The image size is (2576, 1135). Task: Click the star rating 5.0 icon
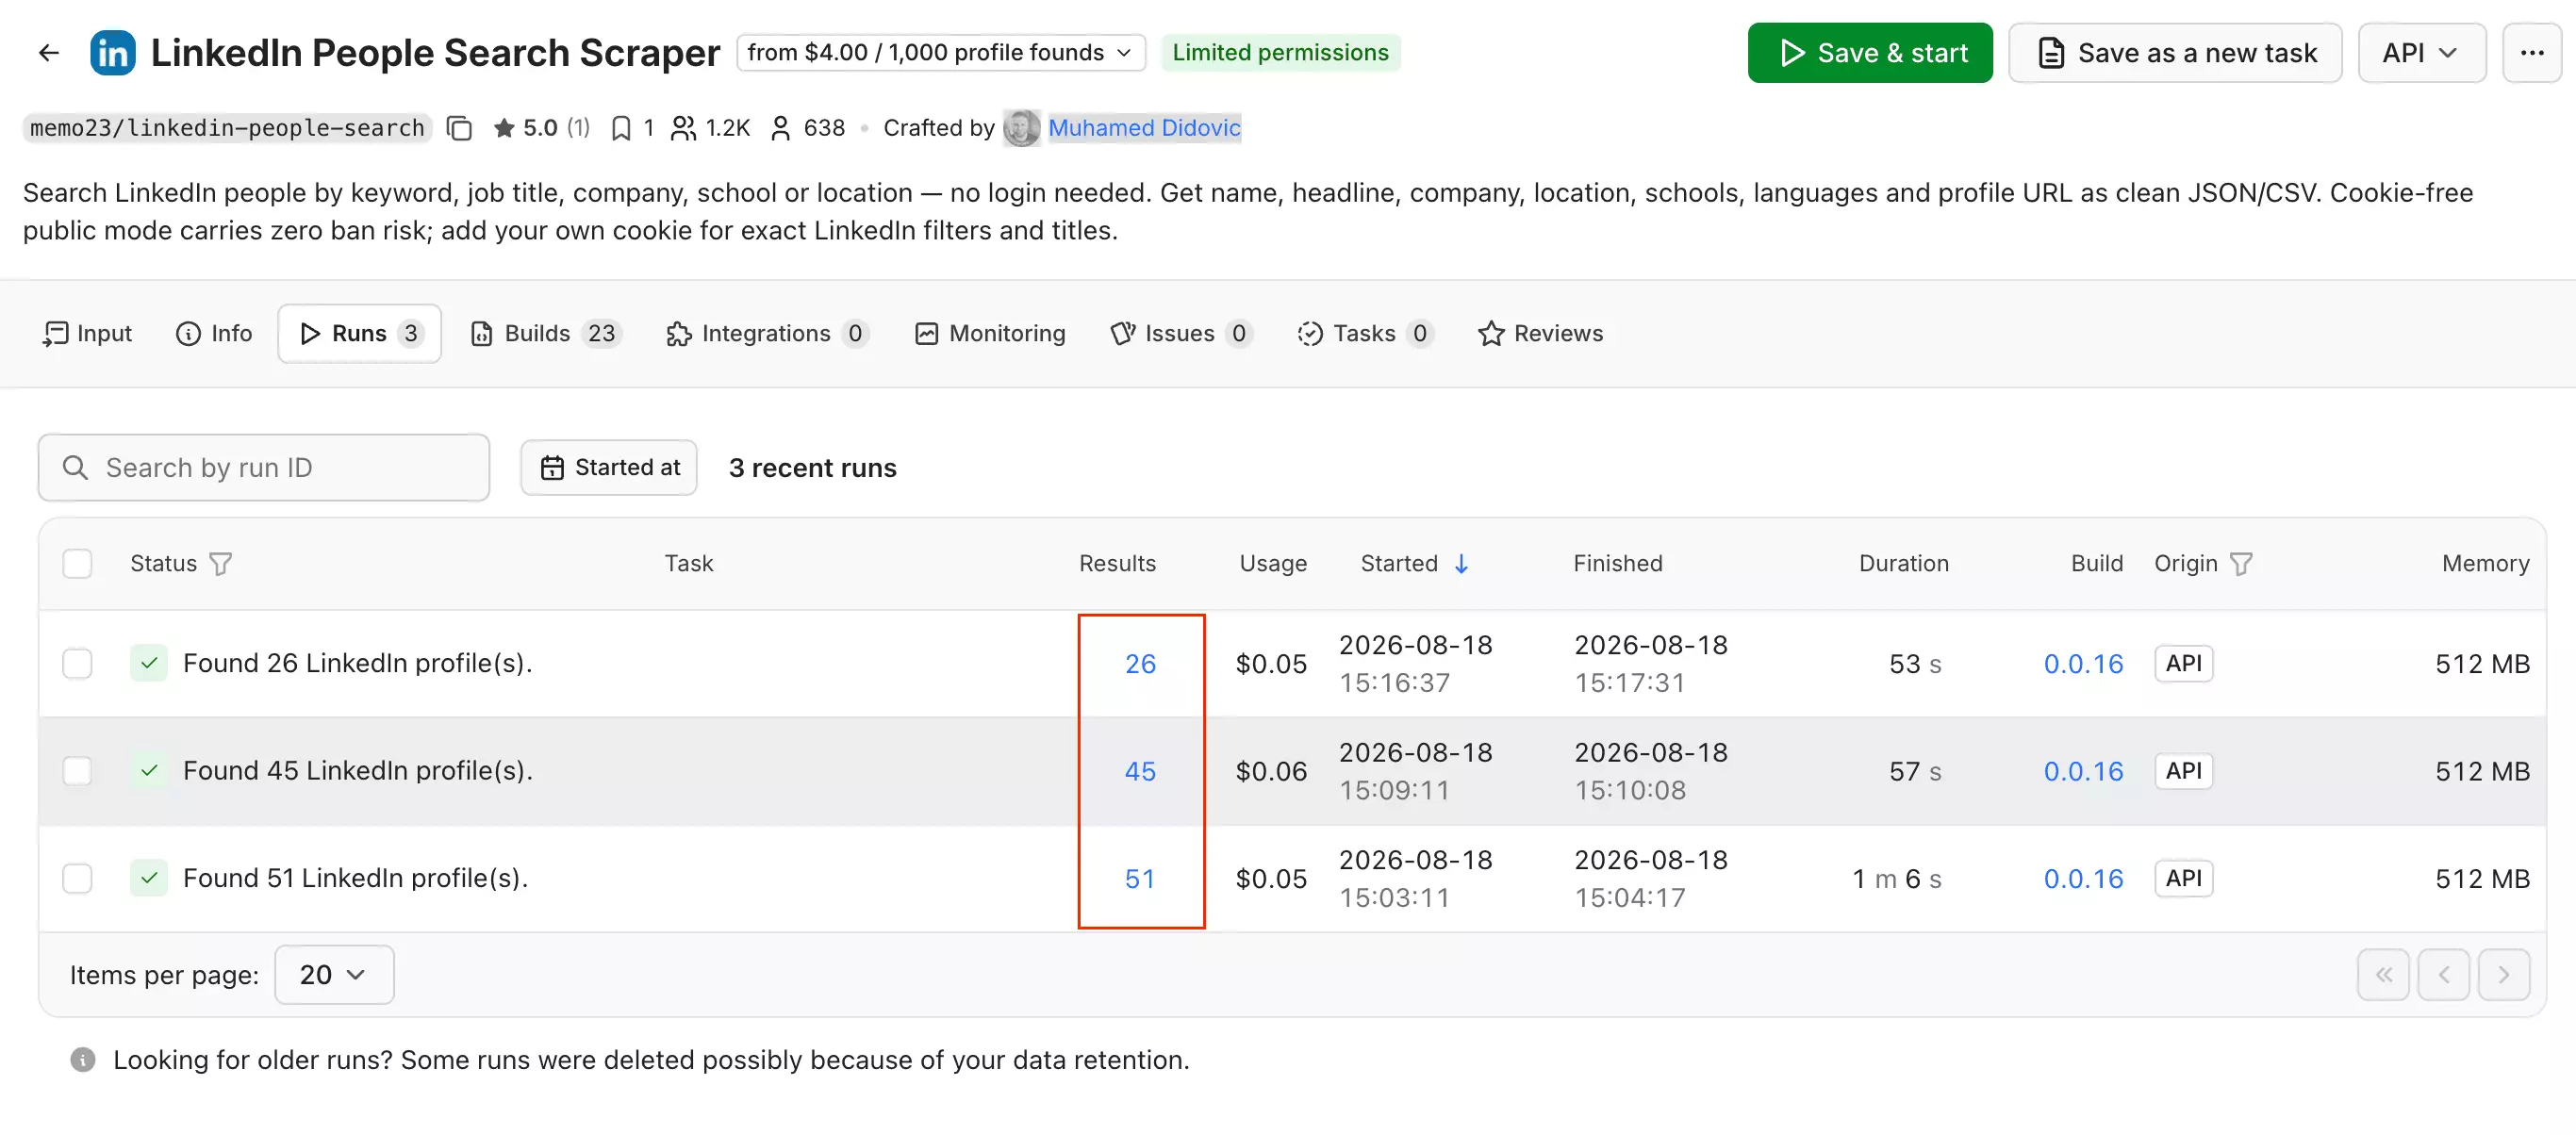click(504, 128)
